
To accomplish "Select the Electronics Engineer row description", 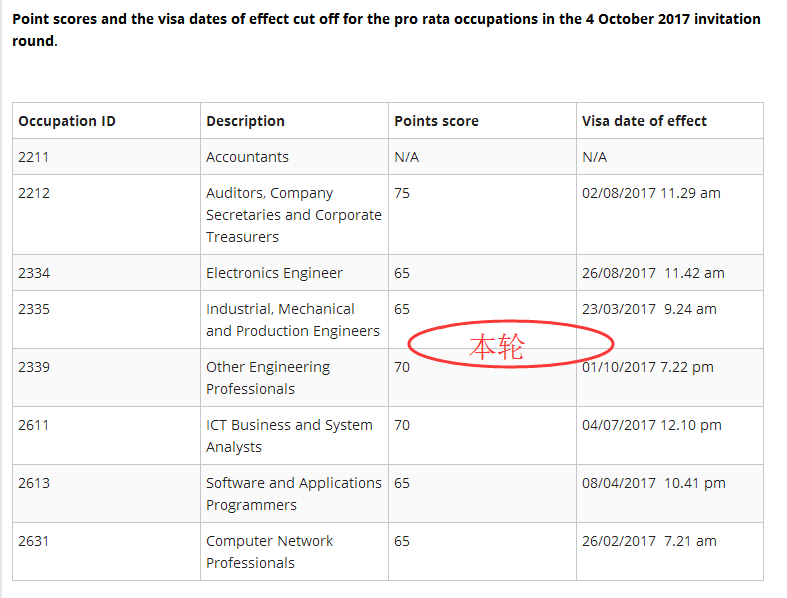I will pos(274,273).
